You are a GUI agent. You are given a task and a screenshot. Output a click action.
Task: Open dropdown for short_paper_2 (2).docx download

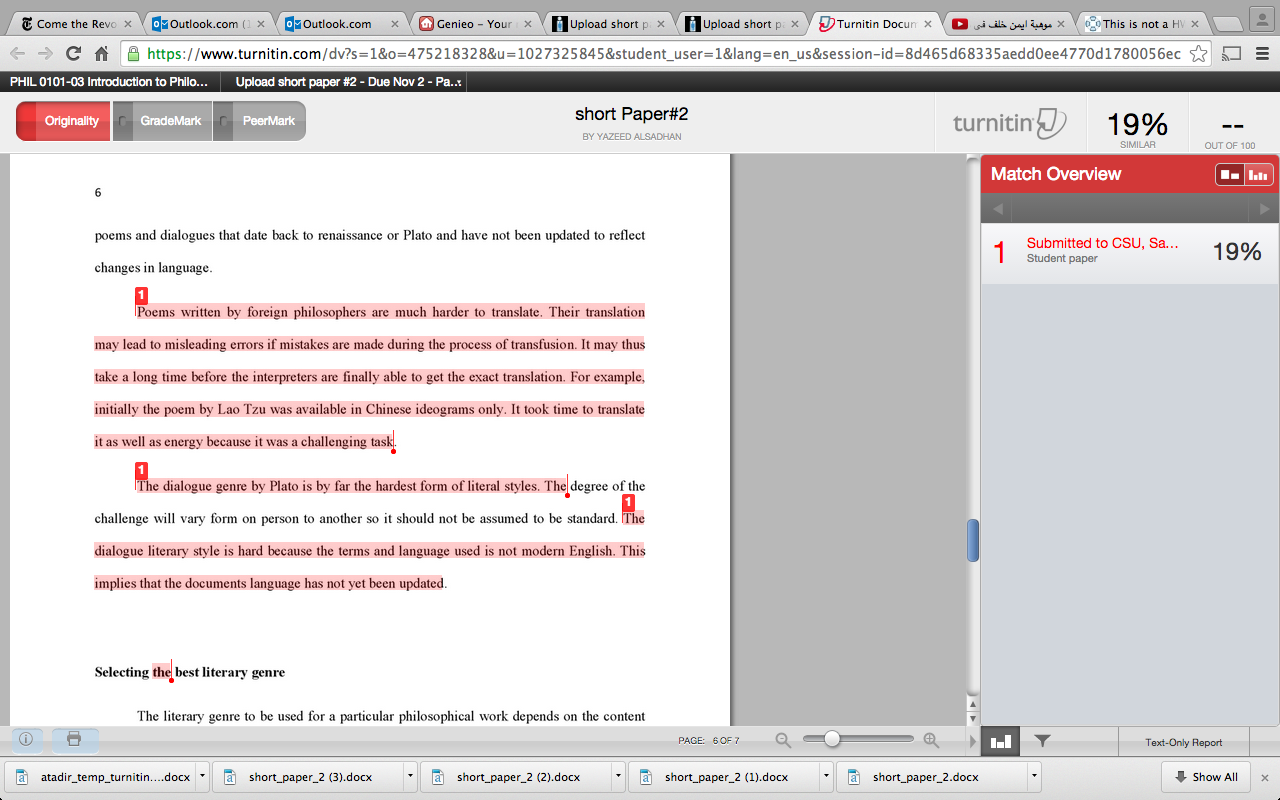618,776
